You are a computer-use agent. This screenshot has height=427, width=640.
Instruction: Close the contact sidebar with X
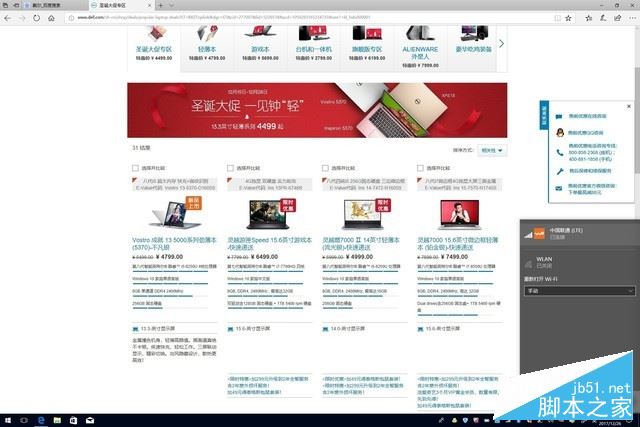pyautogui.click(x=629, y=107)
